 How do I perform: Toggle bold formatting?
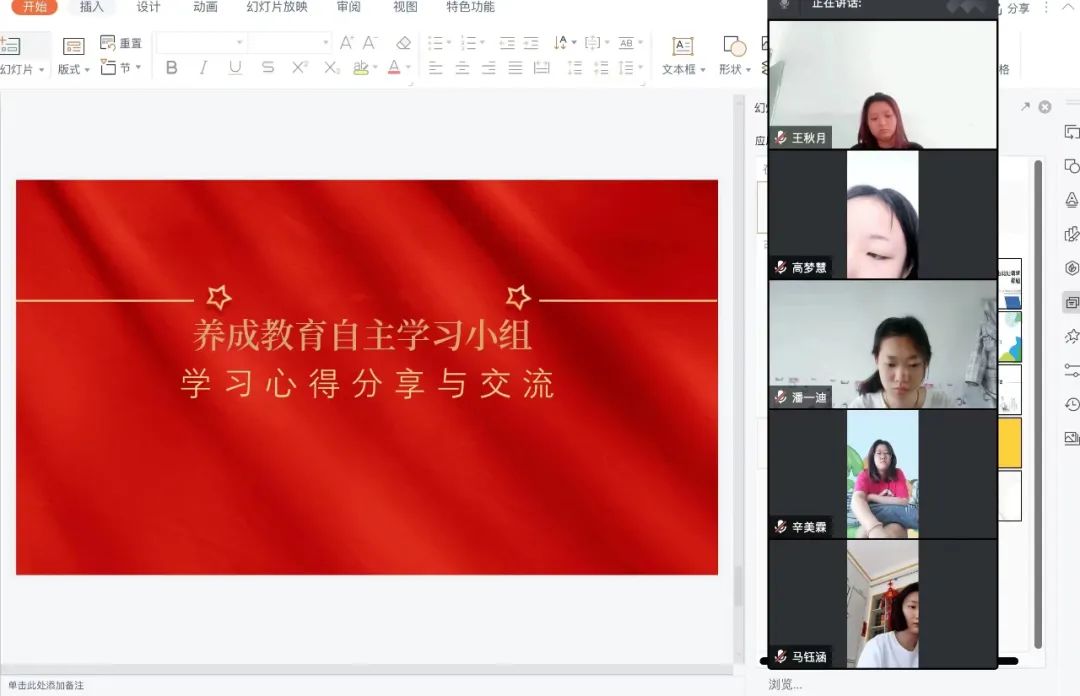pos(172,68)
